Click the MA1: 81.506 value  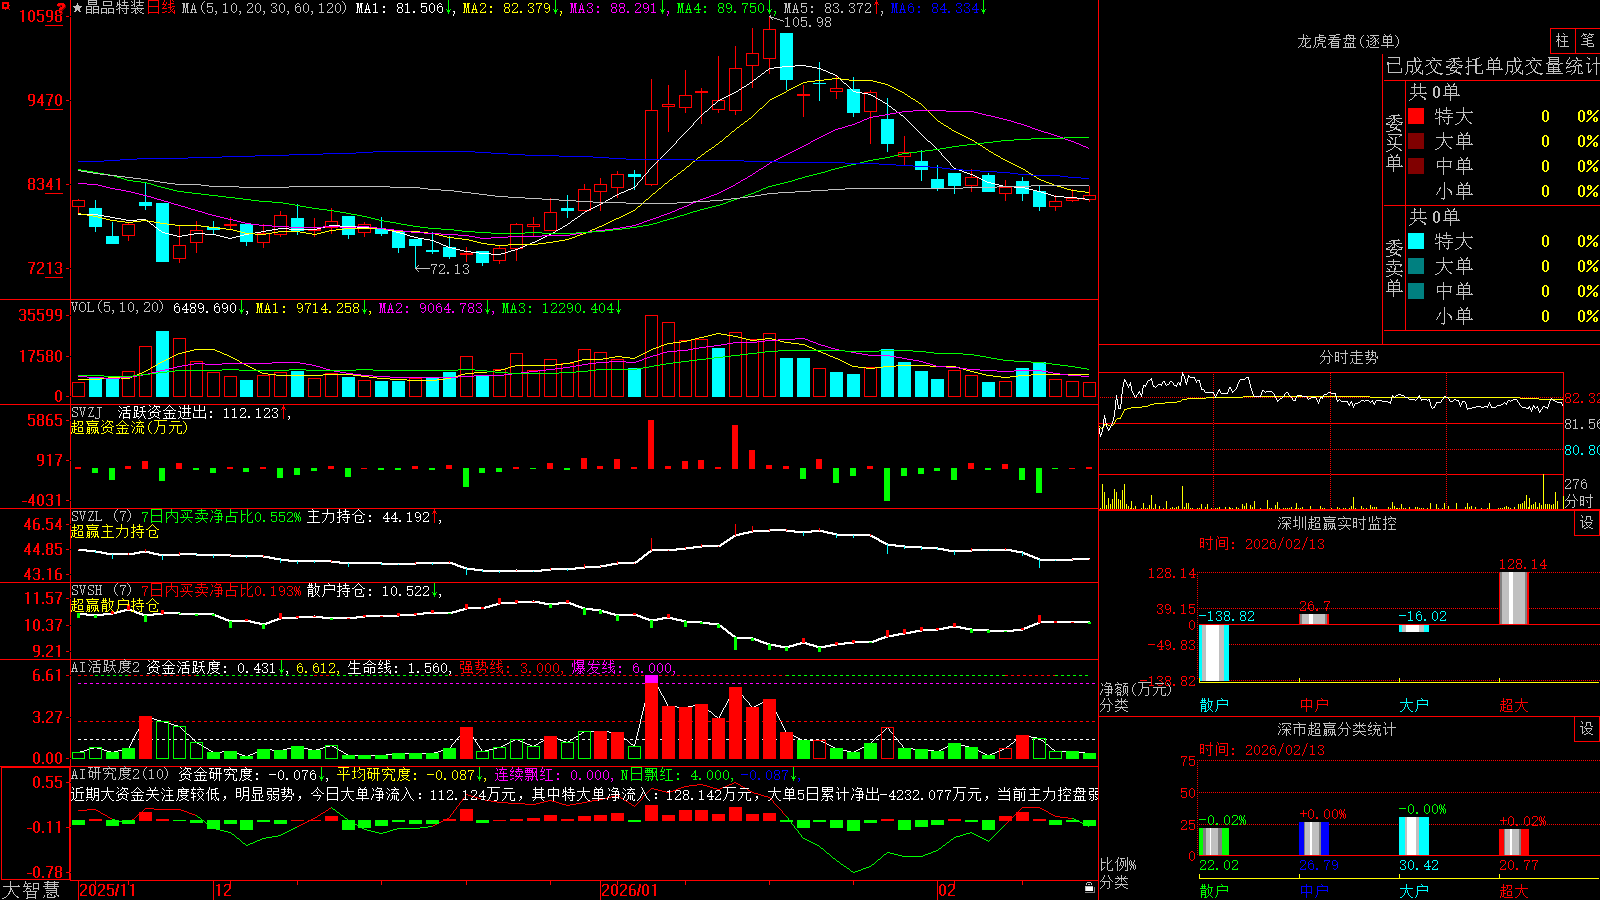(x=404, y=8)
